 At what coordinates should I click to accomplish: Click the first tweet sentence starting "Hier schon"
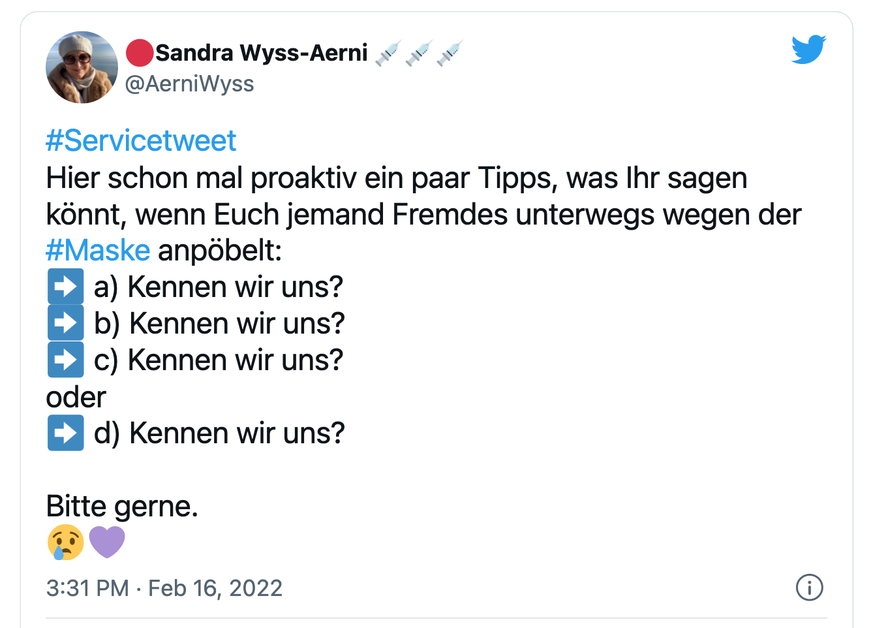(396, 178)
